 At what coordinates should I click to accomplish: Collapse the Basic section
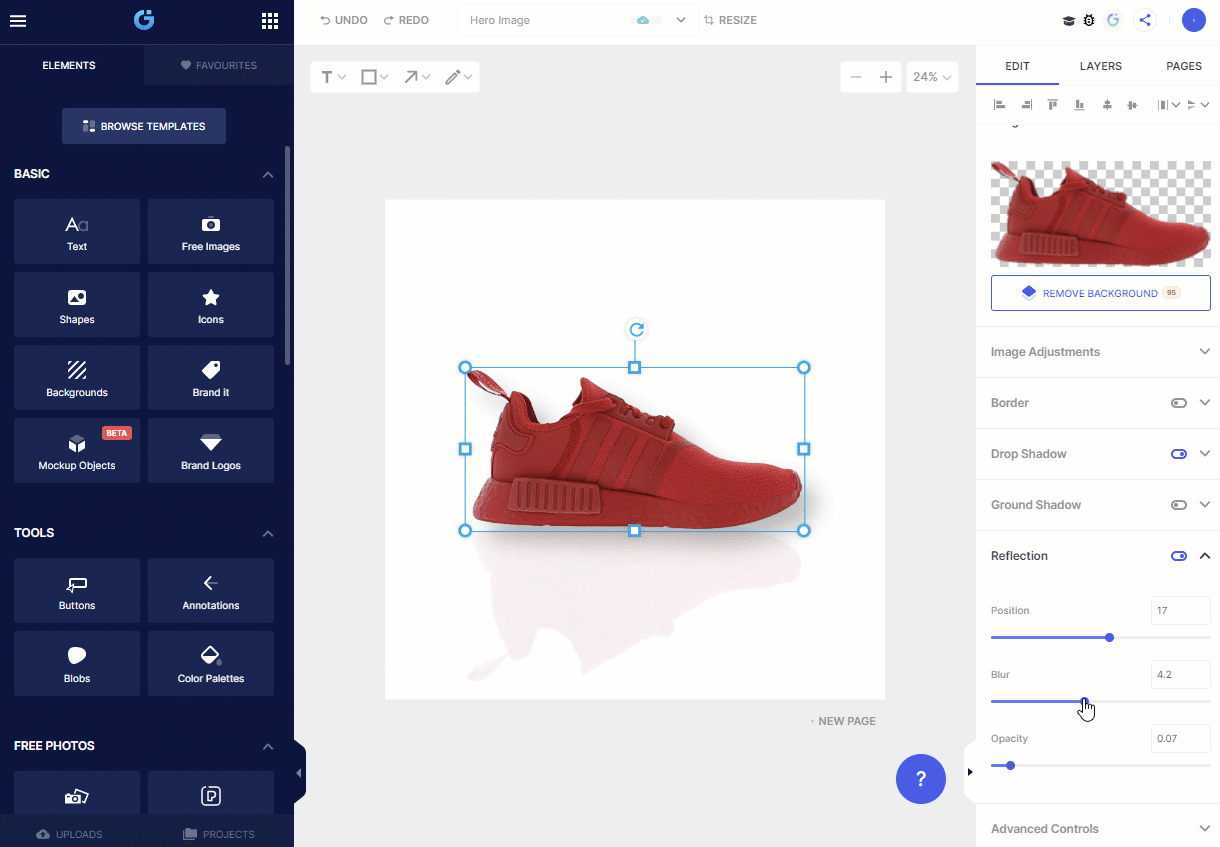click(x=267, y=174)
